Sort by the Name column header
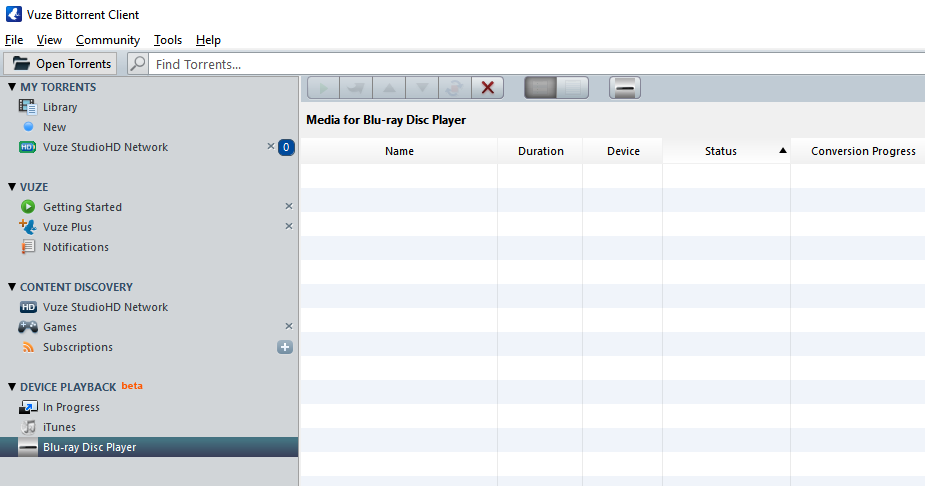This screenshot has width=925, height=486. click(399, 151)
